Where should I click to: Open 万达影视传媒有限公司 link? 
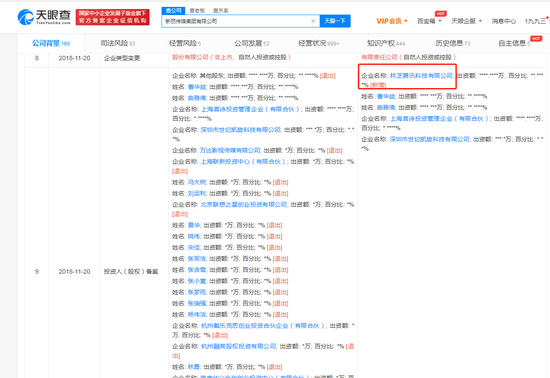[x=230, y=151]
